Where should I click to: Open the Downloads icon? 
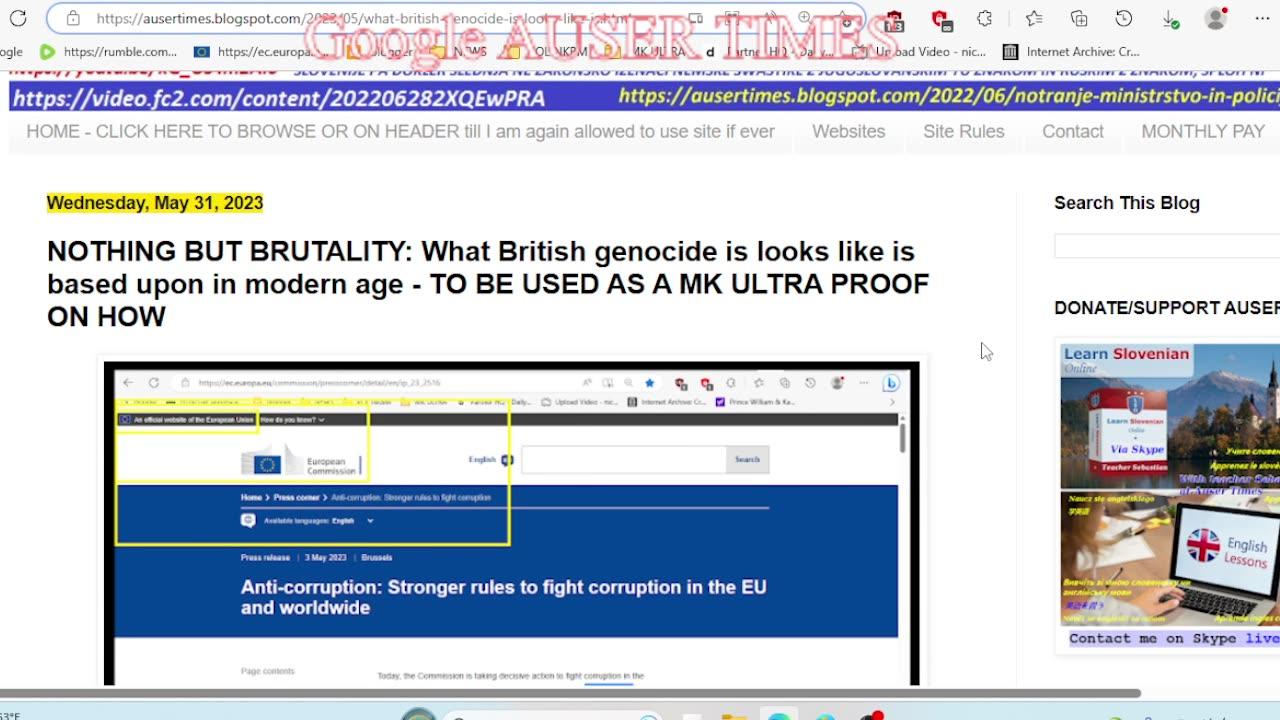click(x=1171, y=18)
